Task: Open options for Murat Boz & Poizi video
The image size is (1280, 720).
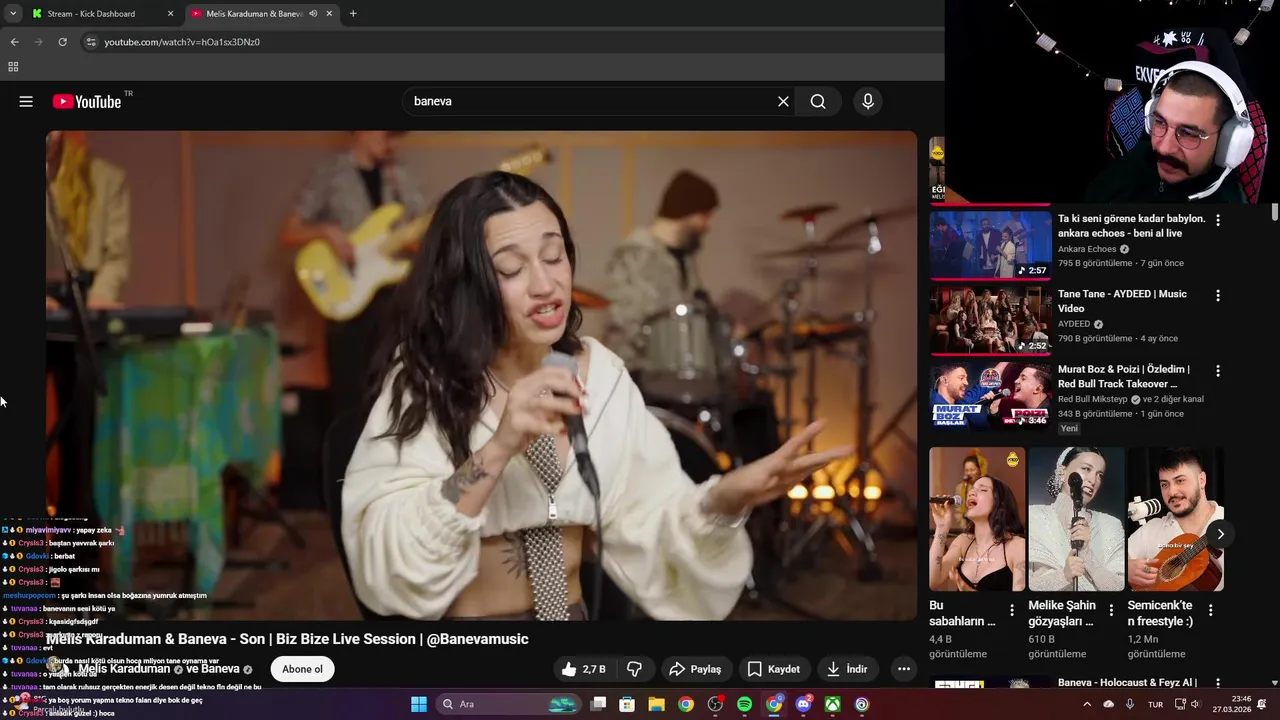Action: point(1217,371)
